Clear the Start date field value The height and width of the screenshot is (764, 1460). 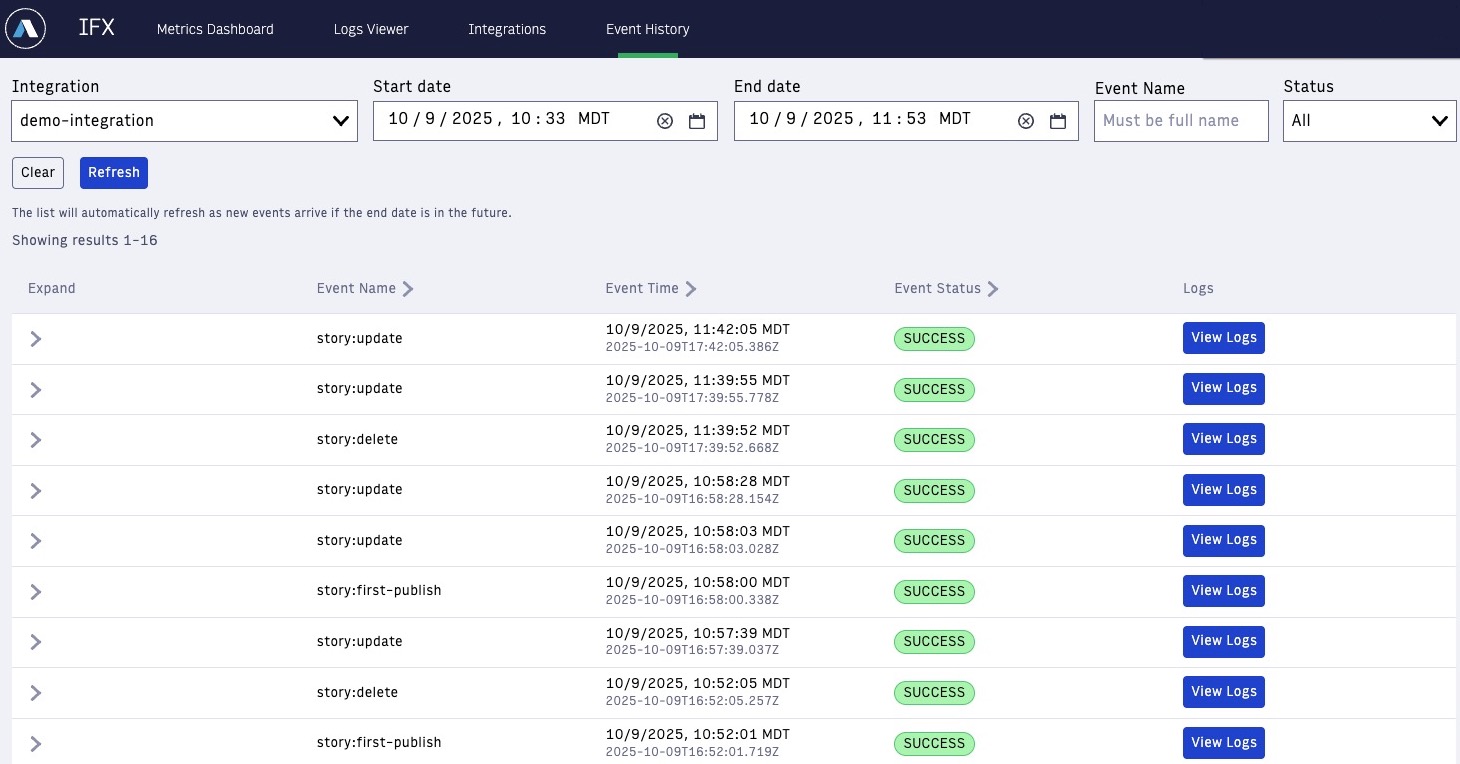pyautogui.click(x=665, y=121)
